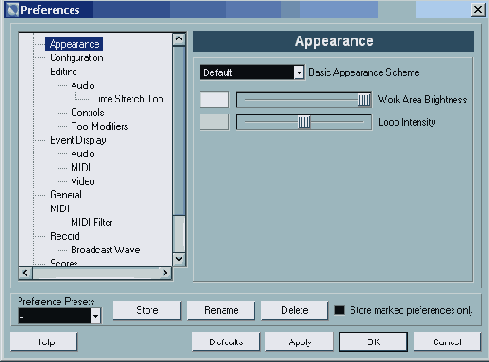Open the Preference Presets dropdown
The height and width of the screenshot is (362, 489).
click(95, 316)
